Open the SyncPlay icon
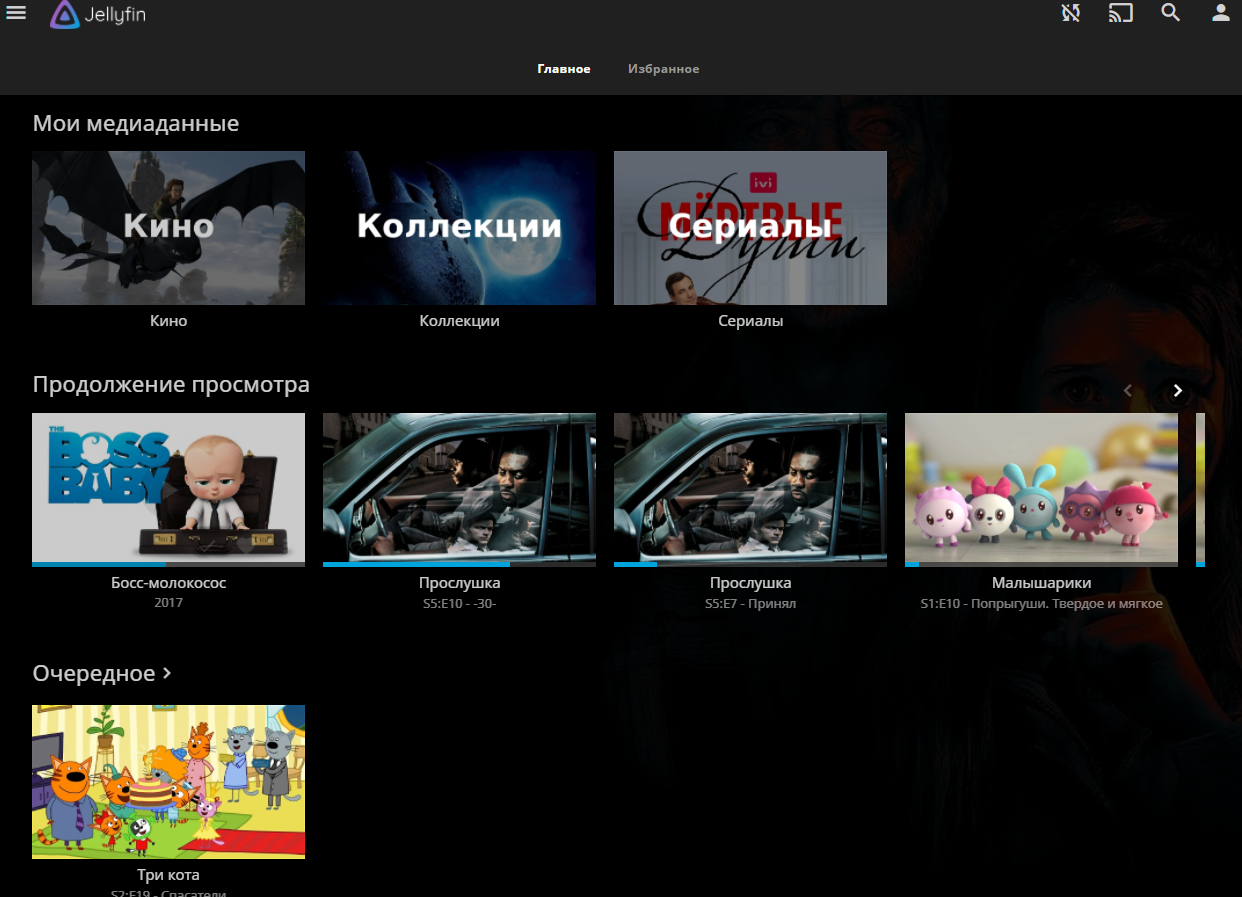1242x897 pixels. 1071,13
